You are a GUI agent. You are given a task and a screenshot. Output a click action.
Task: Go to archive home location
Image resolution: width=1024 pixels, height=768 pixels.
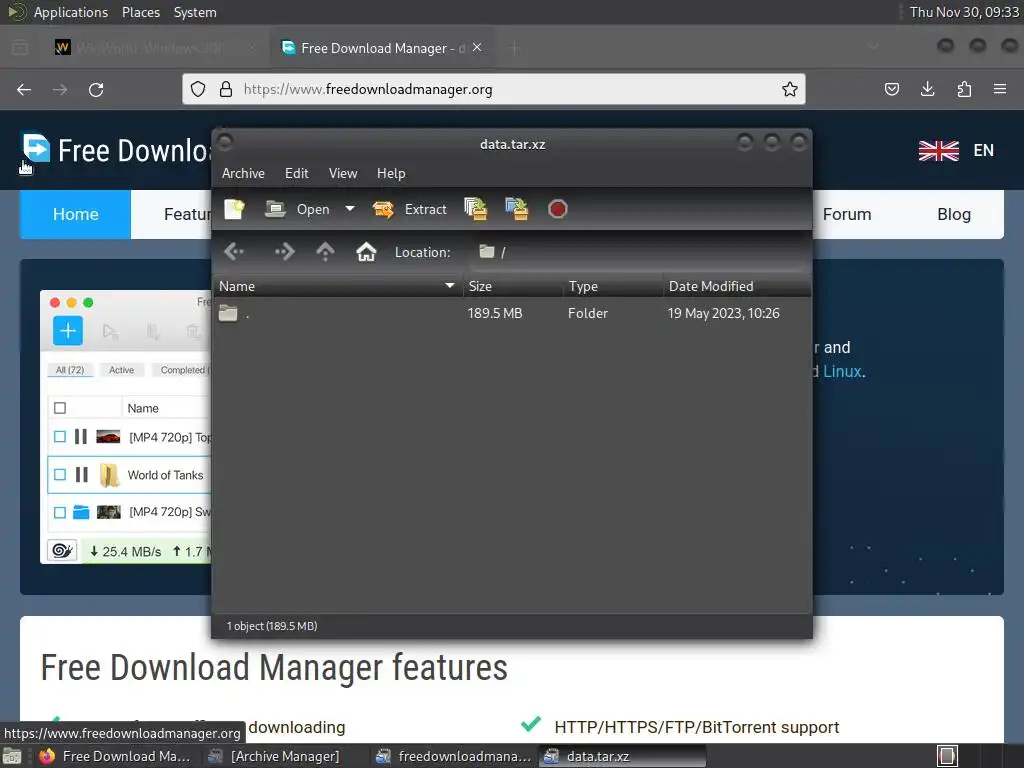(366, 252)
